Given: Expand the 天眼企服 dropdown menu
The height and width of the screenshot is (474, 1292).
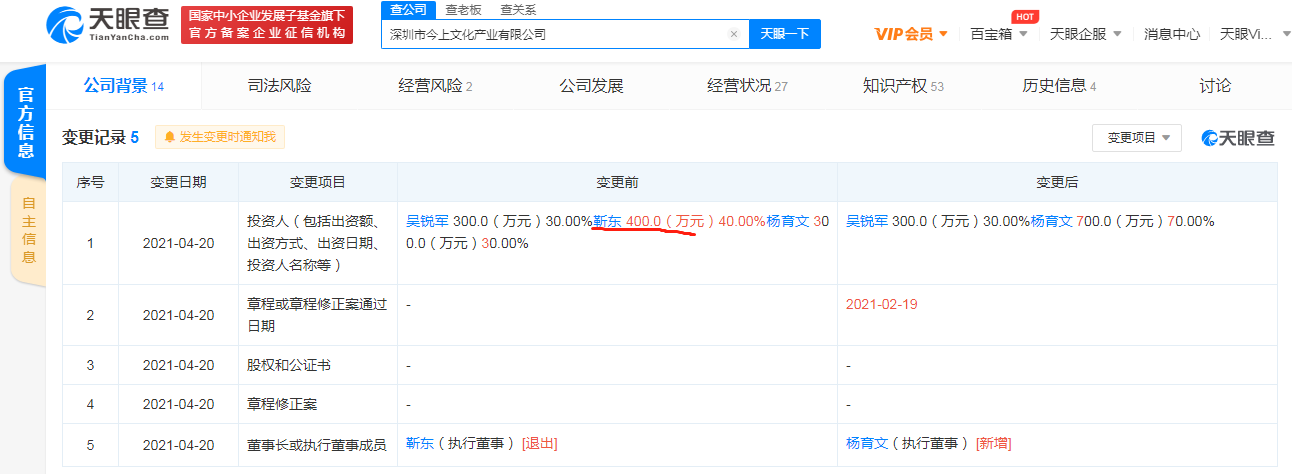Looking at the screenshot, I should click(x=1085, y=34).
